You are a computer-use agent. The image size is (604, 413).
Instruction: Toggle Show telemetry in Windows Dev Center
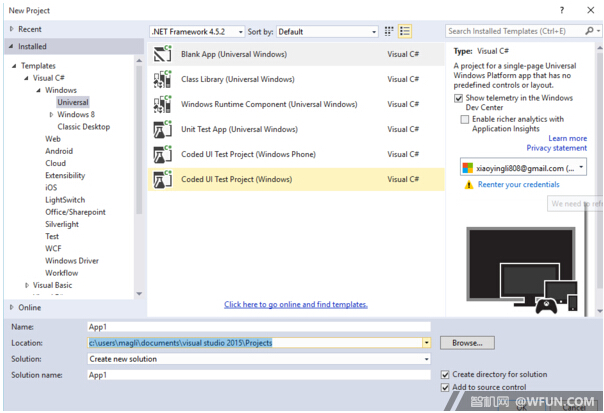(x=460, y=98)
